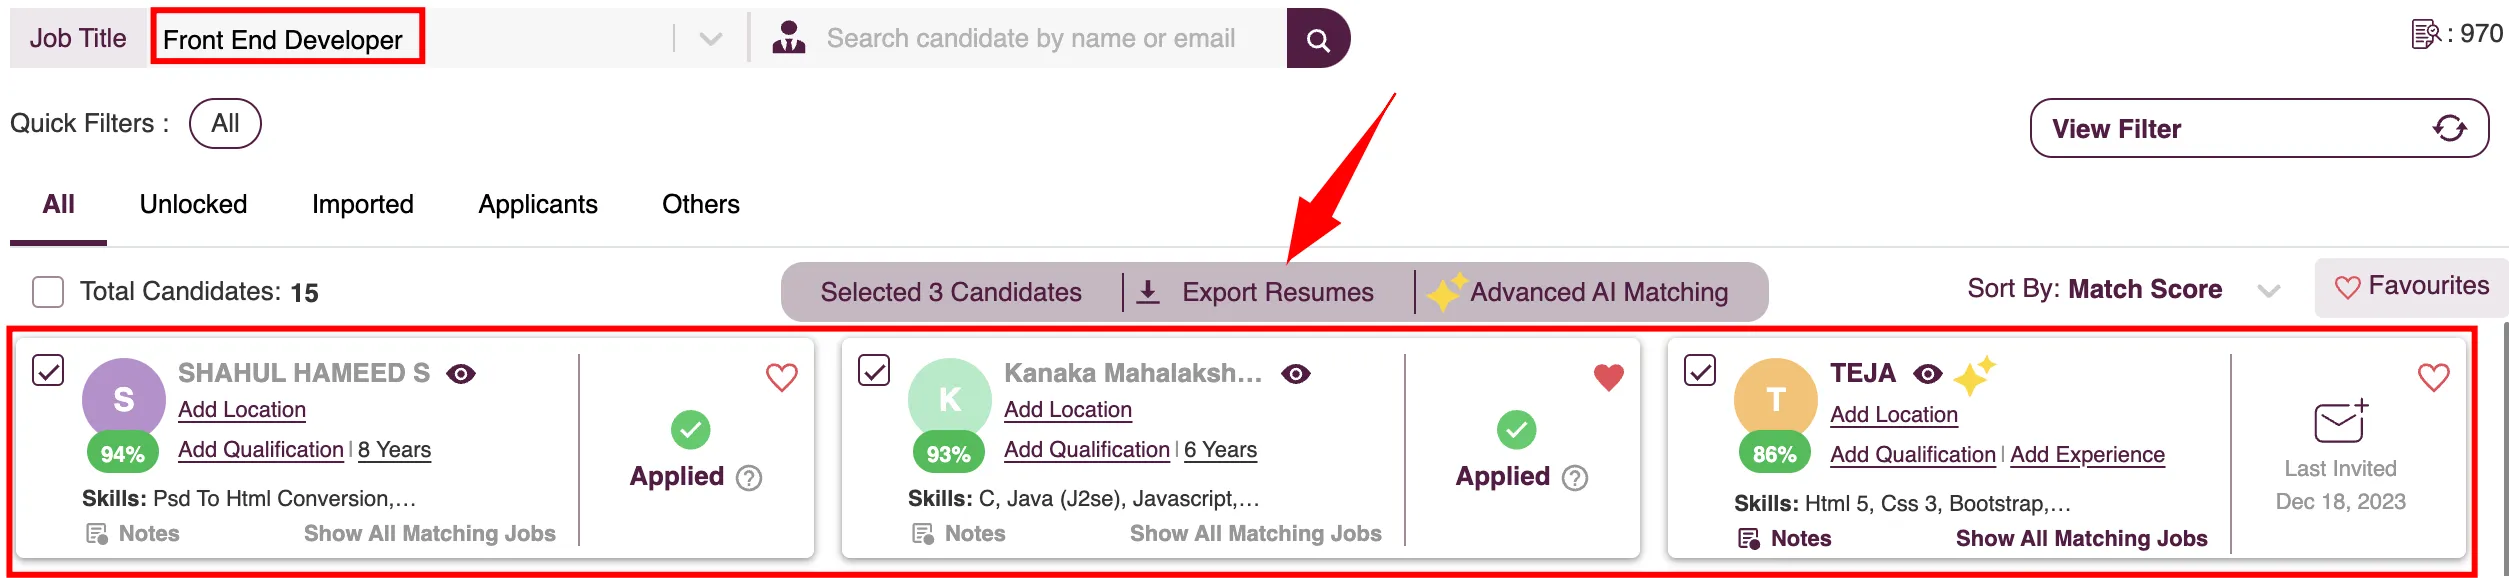This screenshot has width=2509, height=578.
Task: Open Show All Matching Jobs for TEJA
Action: pos(2081,538)
